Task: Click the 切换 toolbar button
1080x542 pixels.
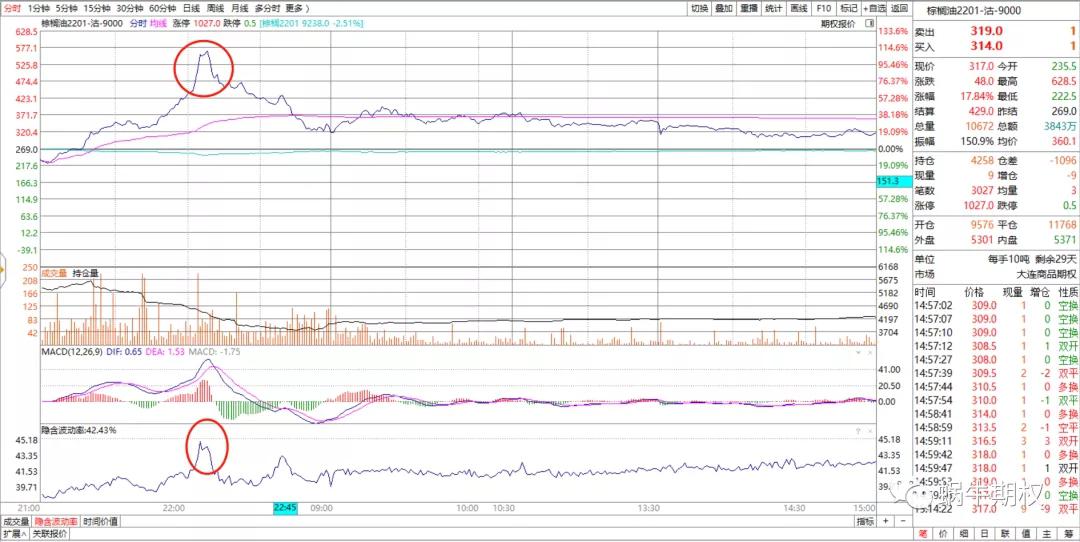Action: click(700, 8)
